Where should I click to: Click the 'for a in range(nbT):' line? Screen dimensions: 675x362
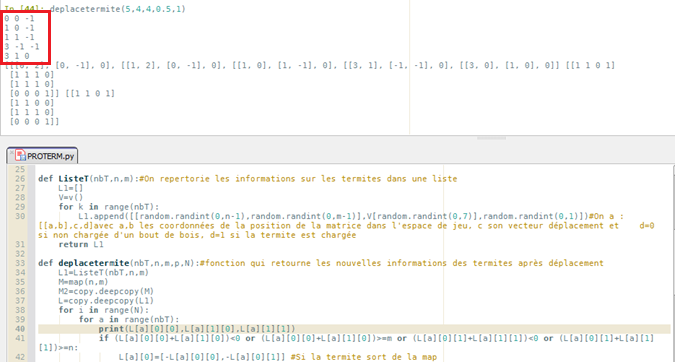point(129,319)
